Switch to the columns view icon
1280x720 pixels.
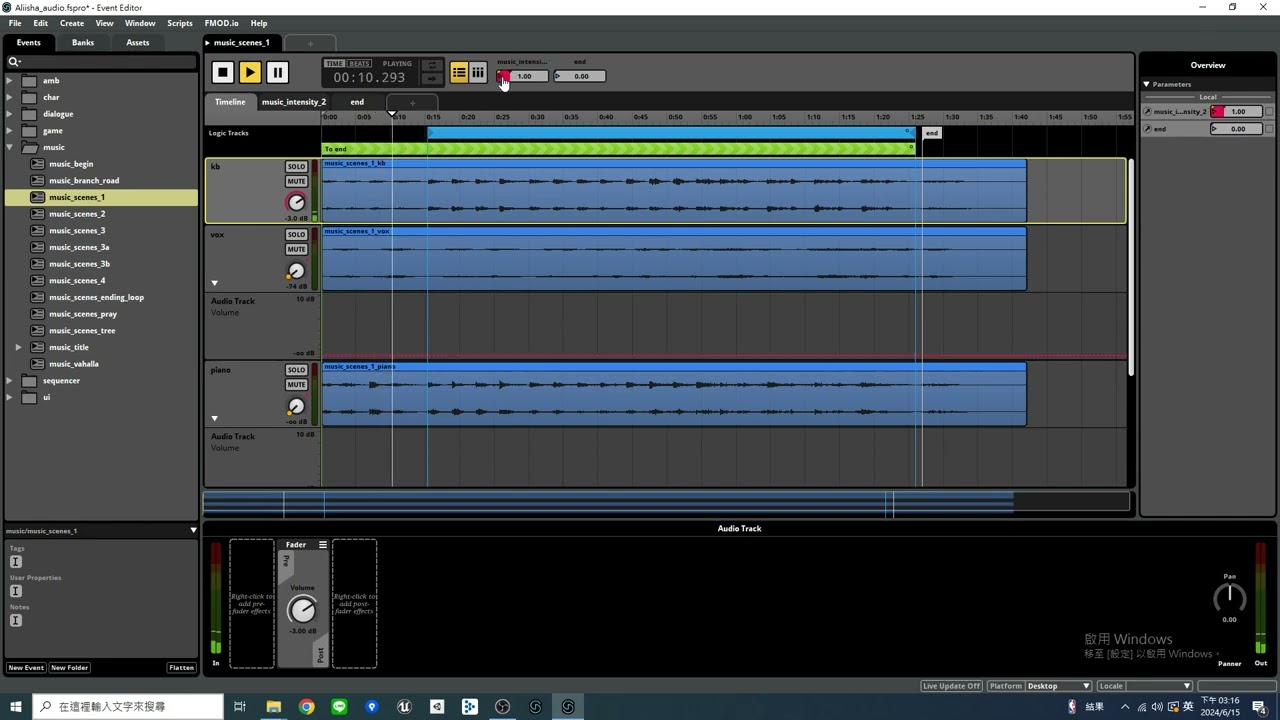478,72
